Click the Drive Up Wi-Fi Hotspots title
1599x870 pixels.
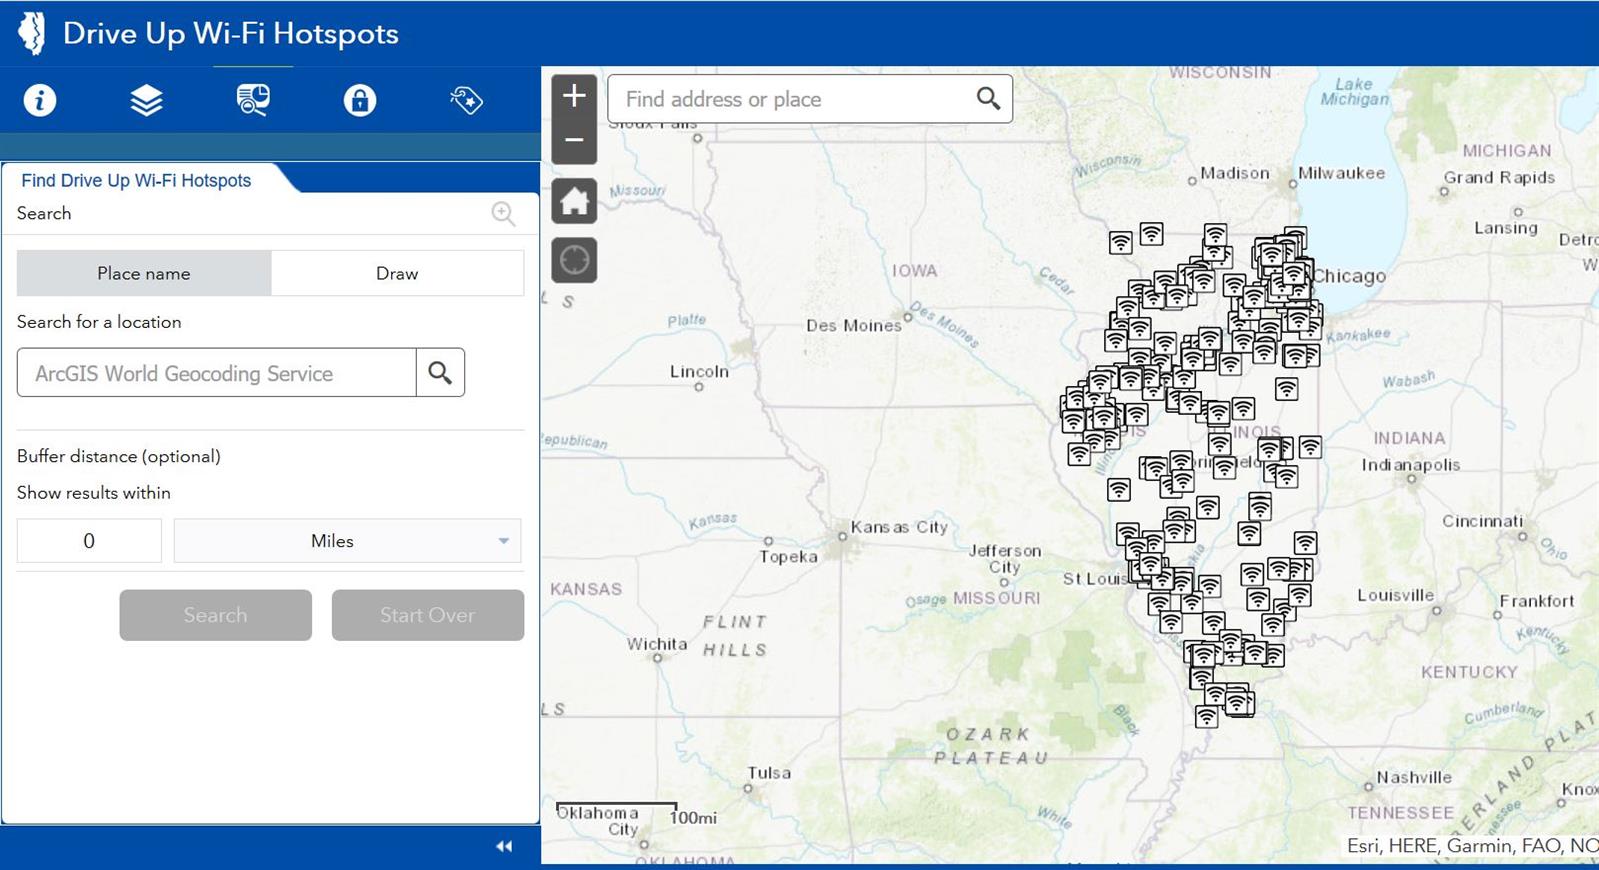pyautogui.click(x=230, y=33)
